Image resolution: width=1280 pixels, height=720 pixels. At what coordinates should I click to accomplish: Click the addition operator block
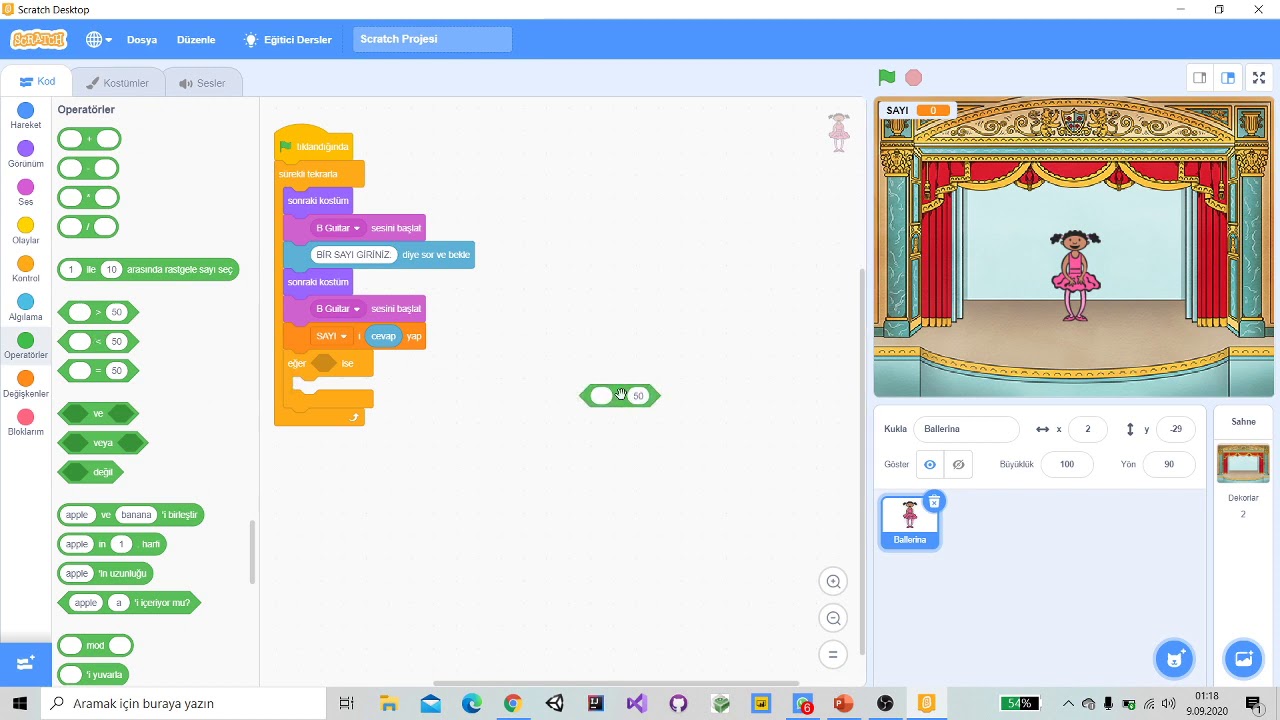coord(89,139)
